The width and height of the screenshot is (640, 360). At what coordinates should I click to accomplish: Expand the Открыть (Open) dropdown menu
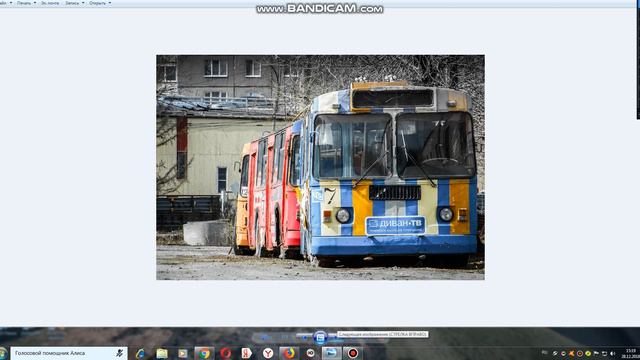point(100,3)
